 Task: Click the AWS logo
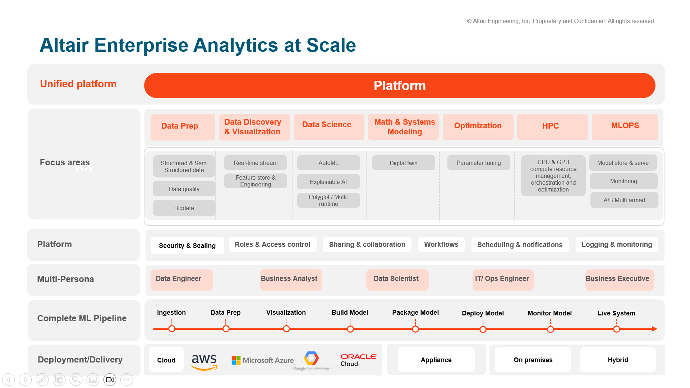pyautogui.click(x=204, y=362)
